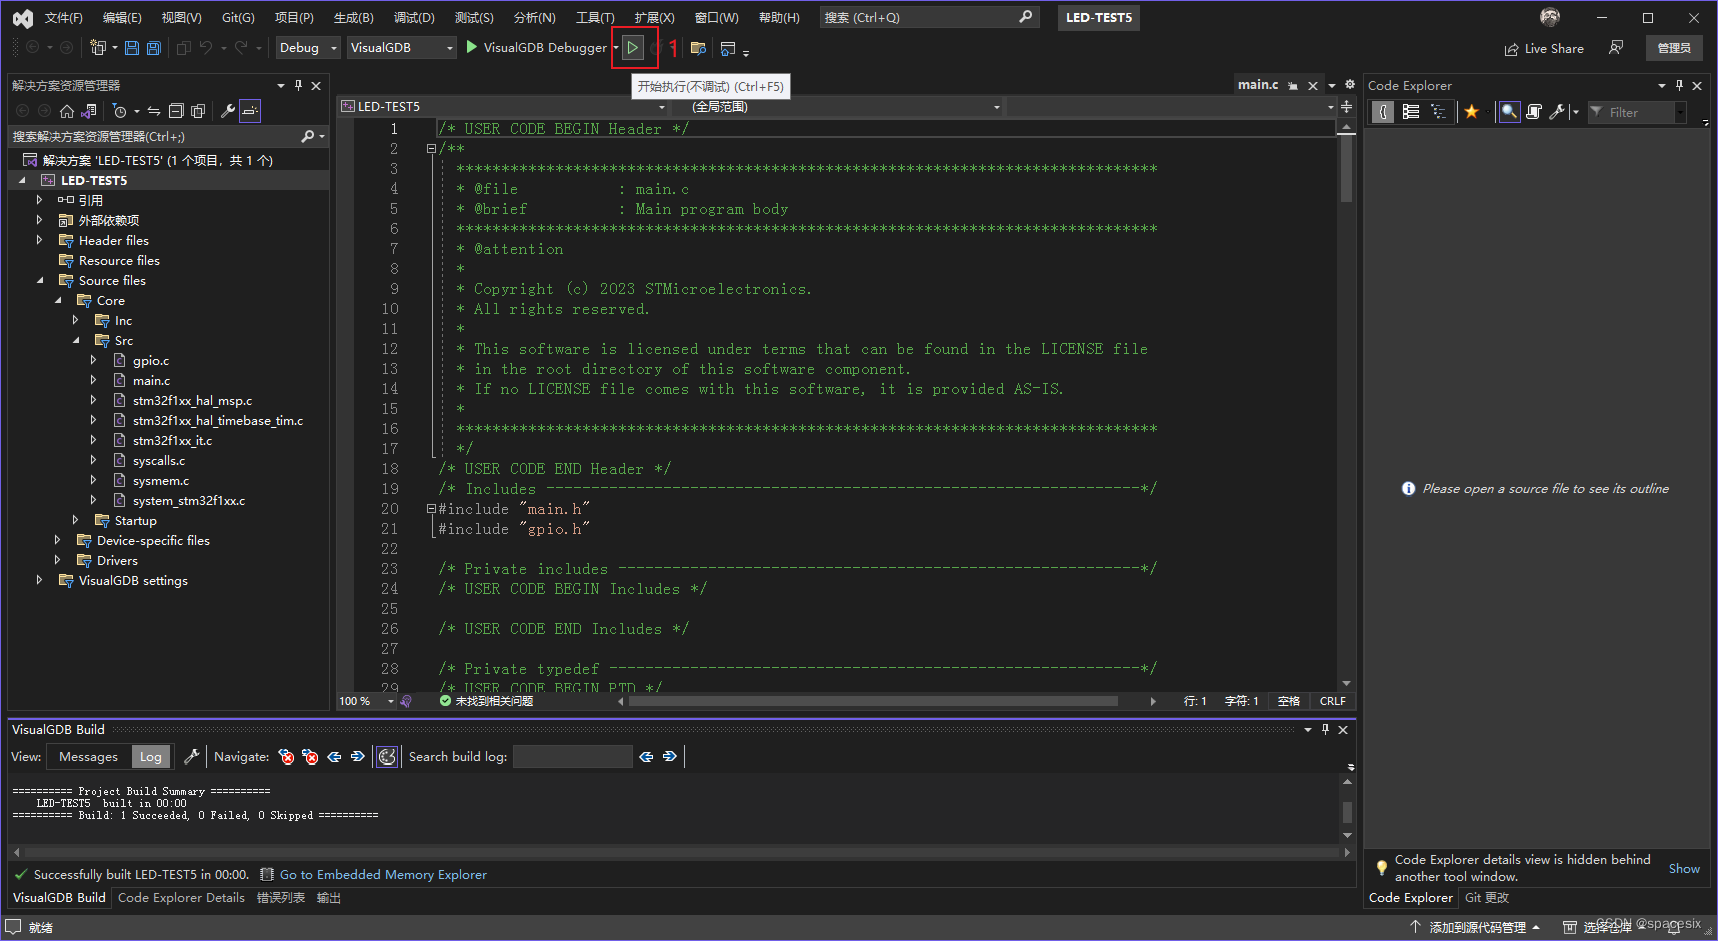Find the previous match in the build log search

[x=646, y=756]
